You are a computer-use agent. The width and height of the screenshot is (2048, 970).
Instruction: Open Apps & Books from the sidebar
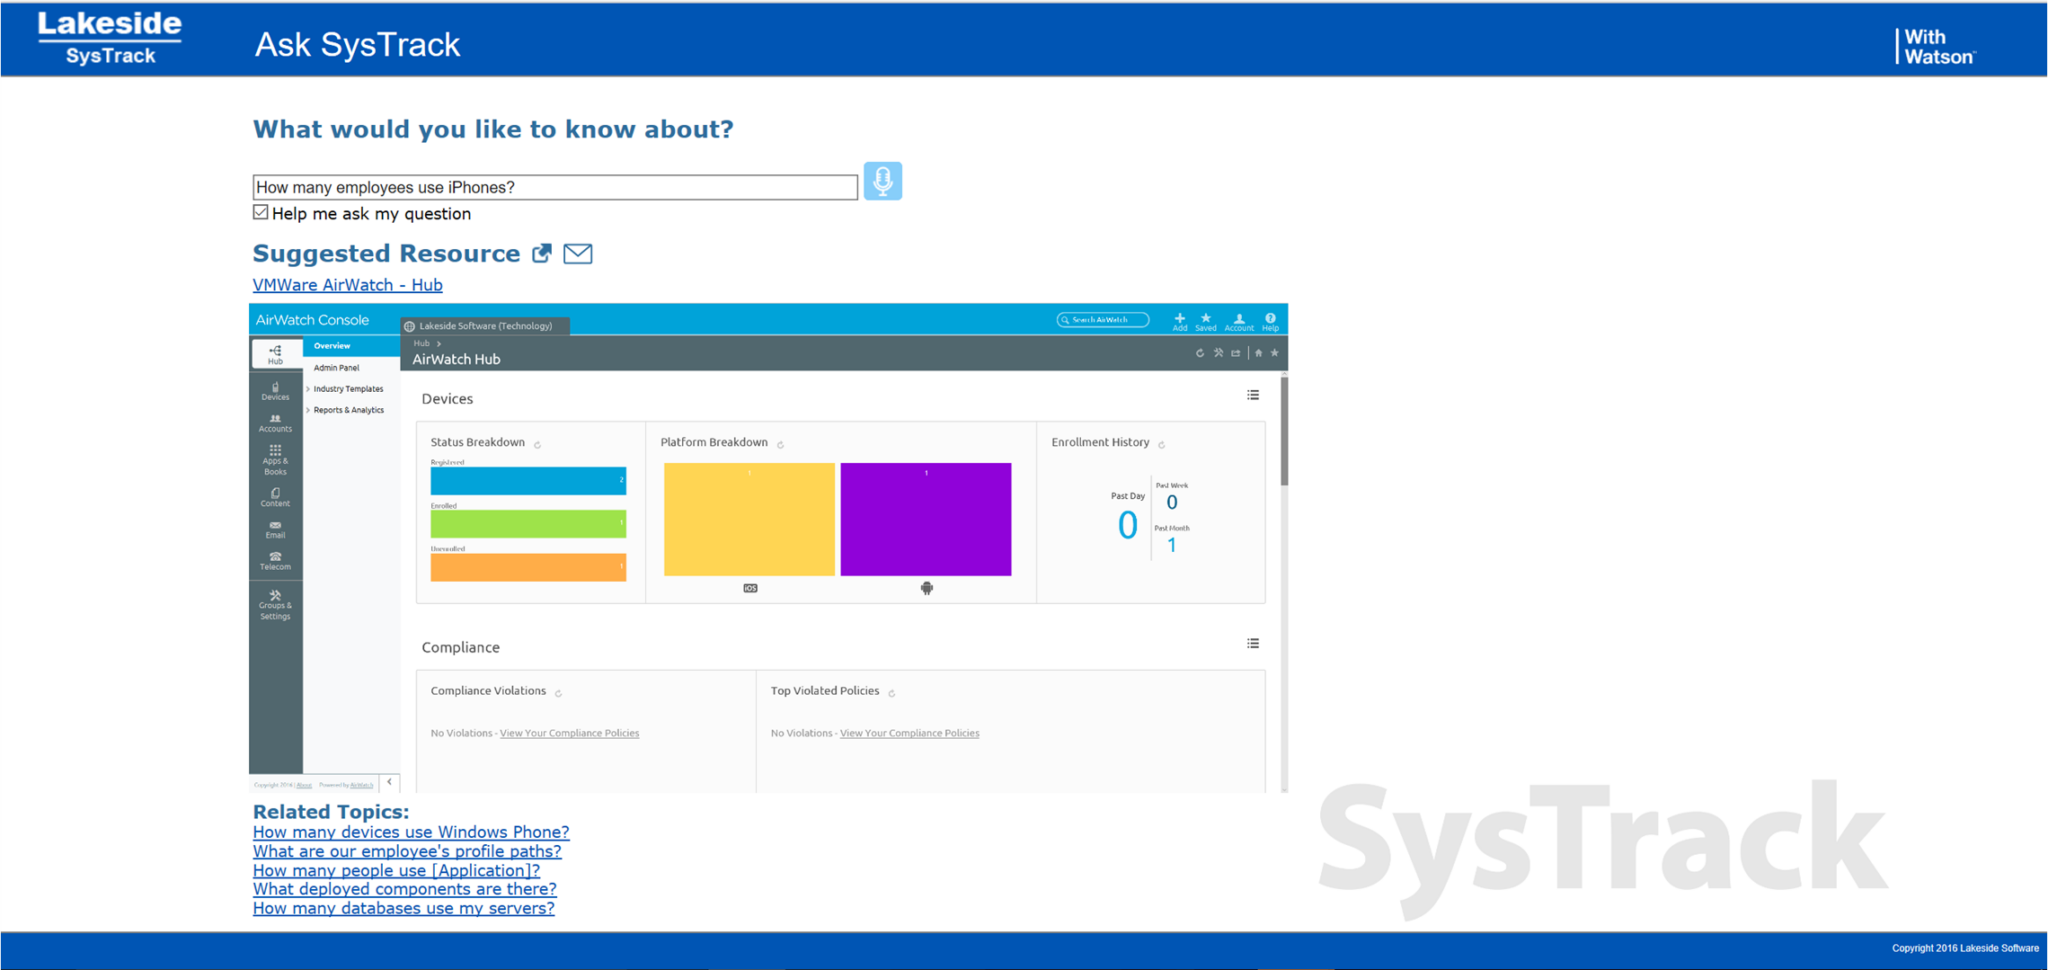coord(275,460)
